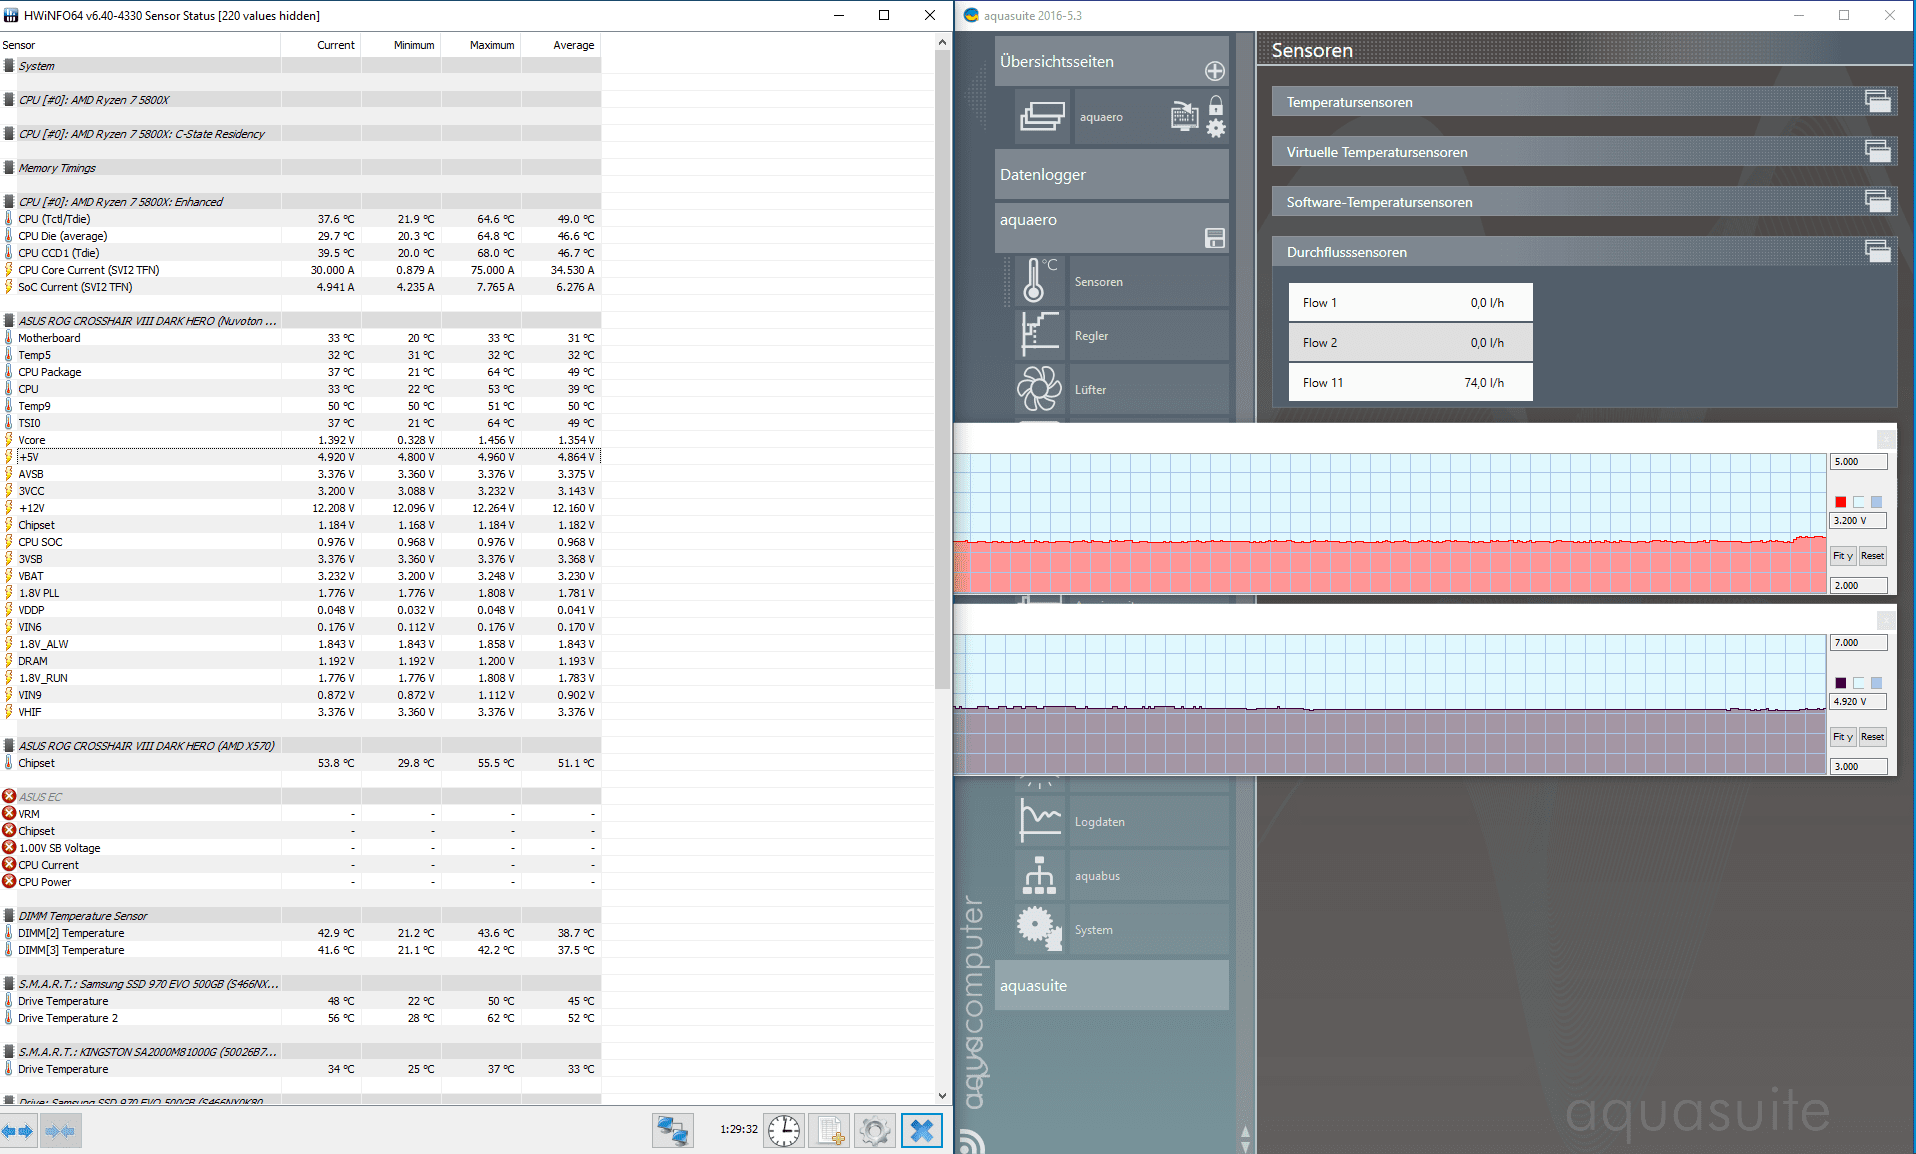Click Reset button on upper chart

coord(1872,556)
